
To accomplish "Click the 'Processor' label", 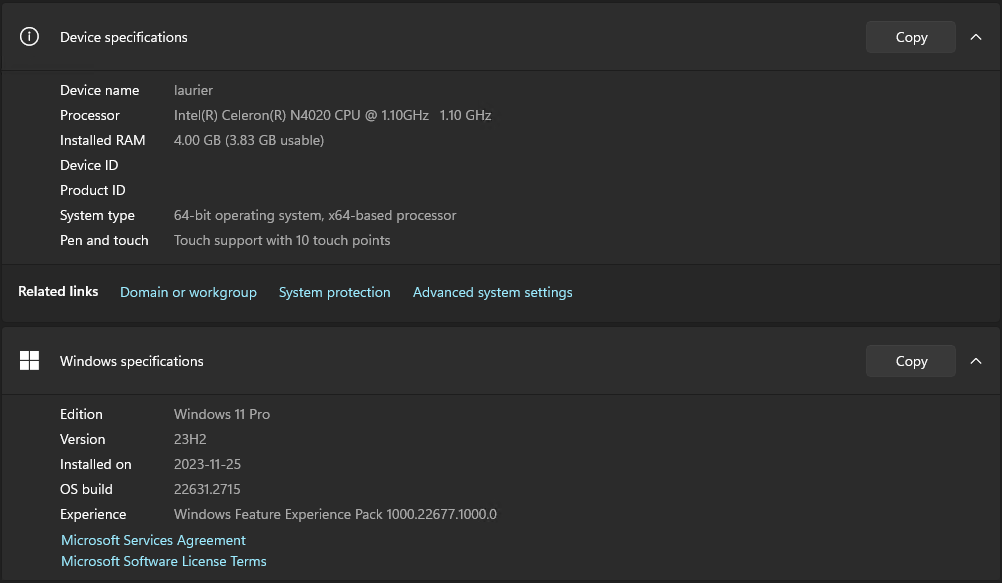I will [x=89, y=115].
